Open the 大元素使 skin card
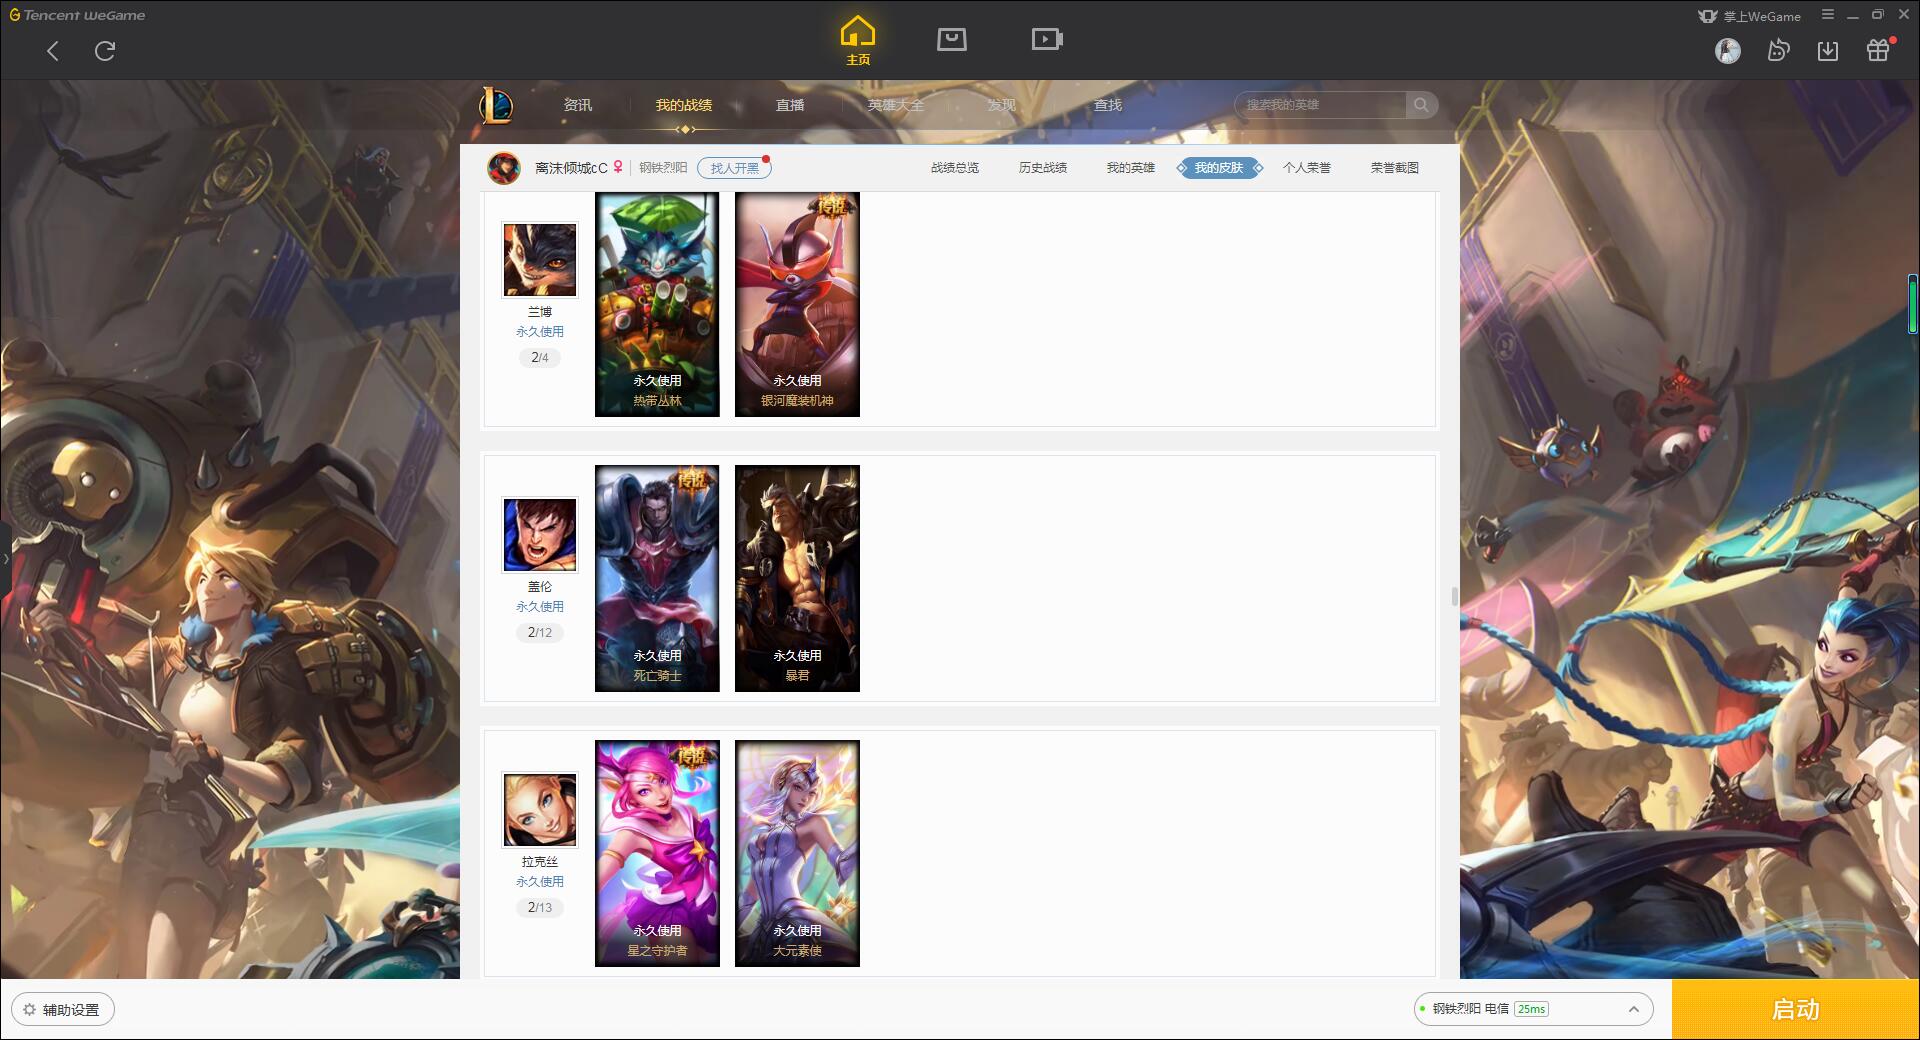The height and width of the screenshot is (1040, 1920). (x=797, y=853)
